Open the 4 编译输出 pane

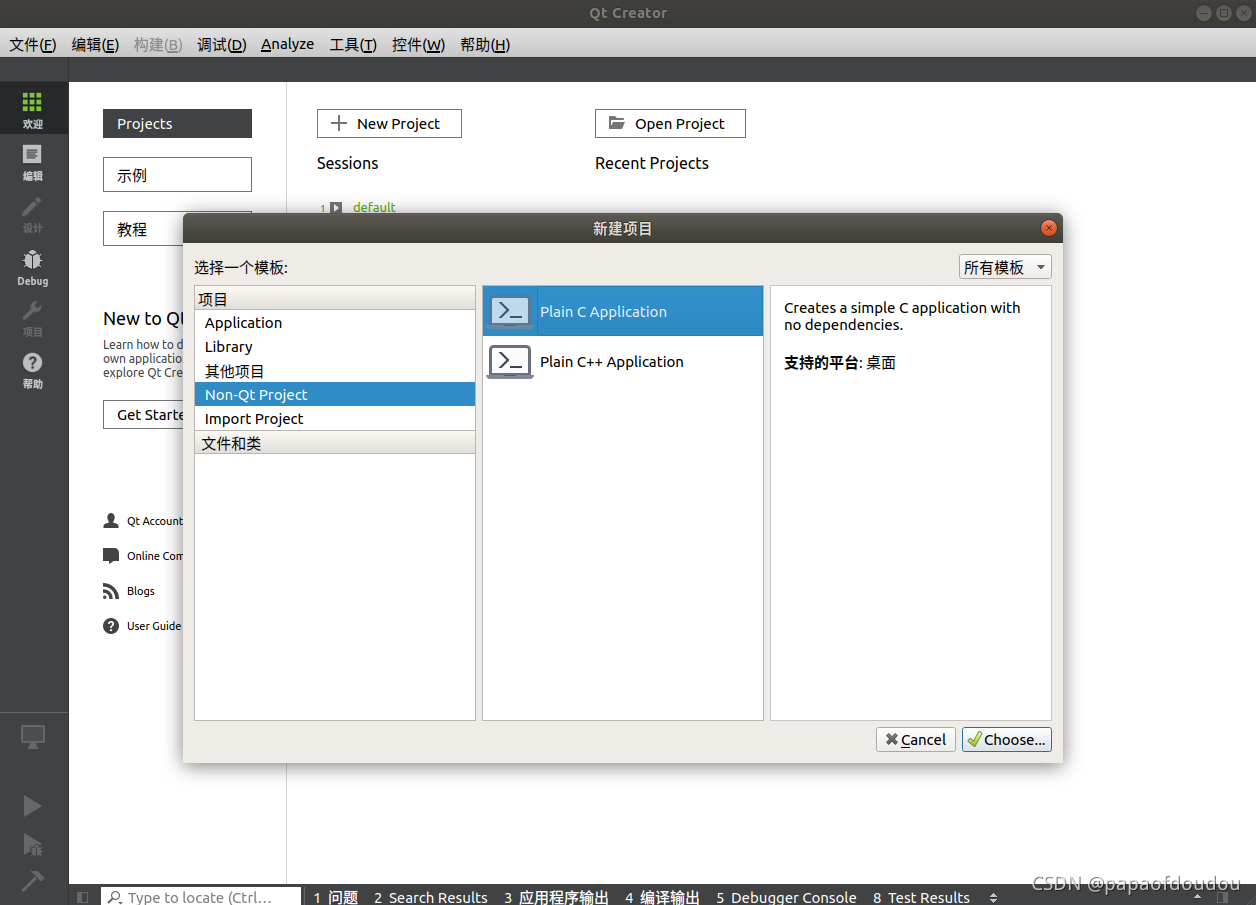[662, 897]
